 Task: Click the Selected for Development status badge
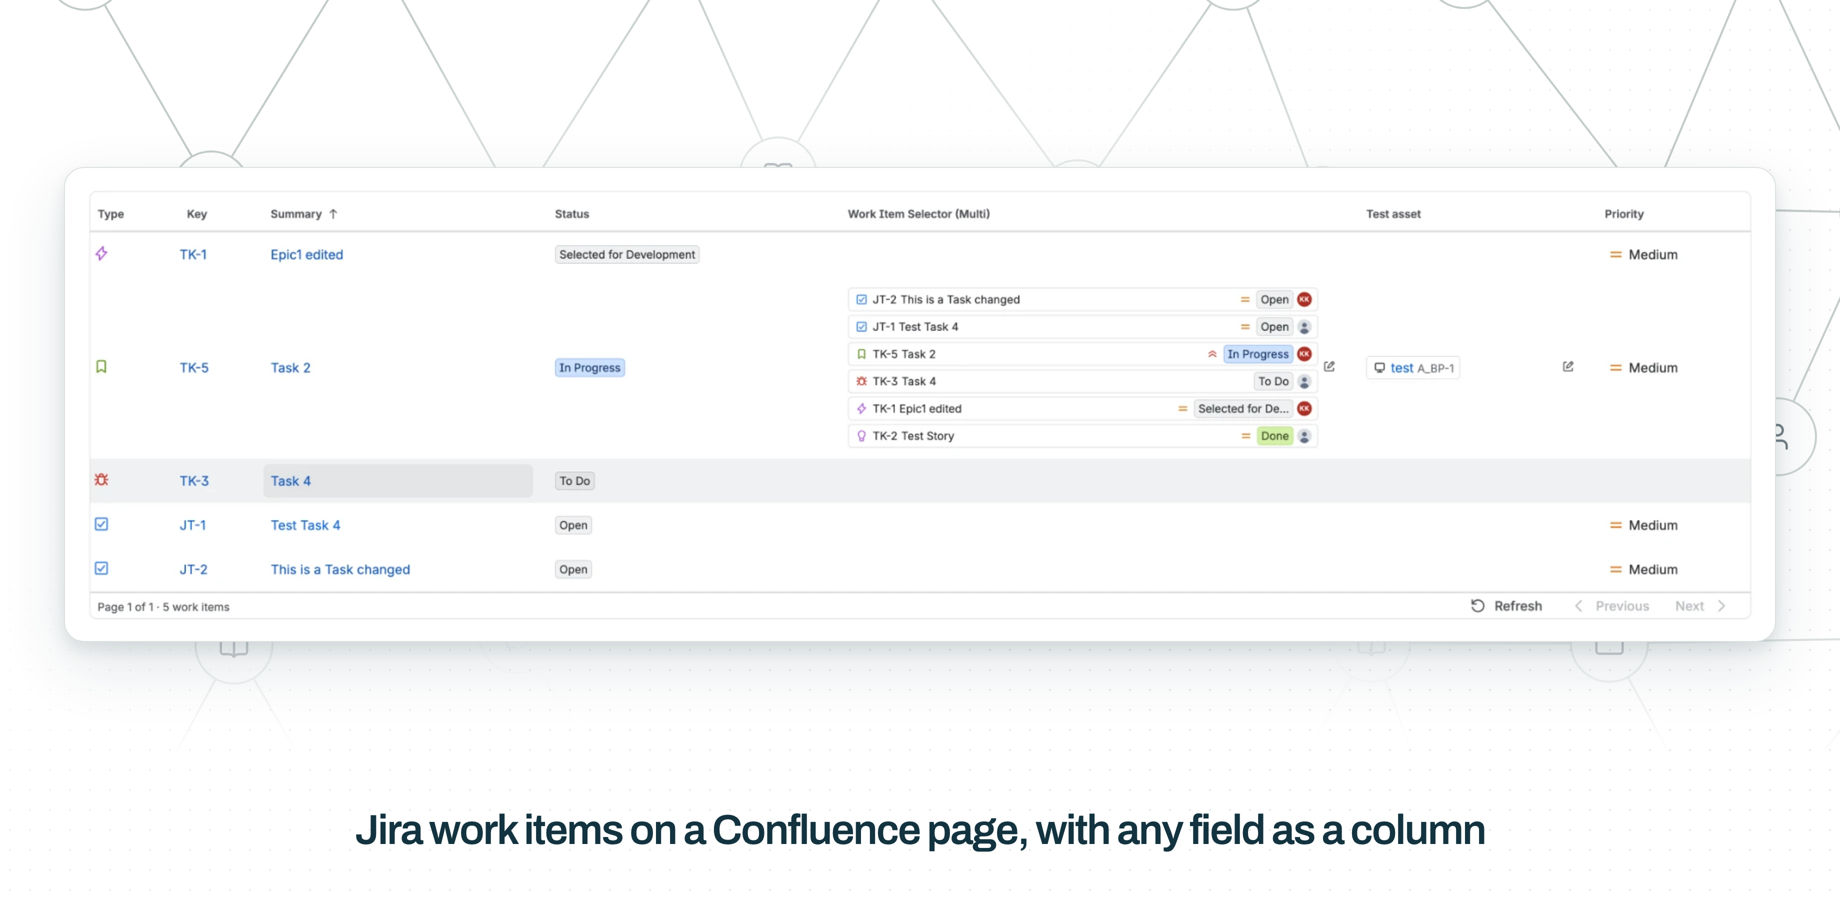[x=627, y=255]
